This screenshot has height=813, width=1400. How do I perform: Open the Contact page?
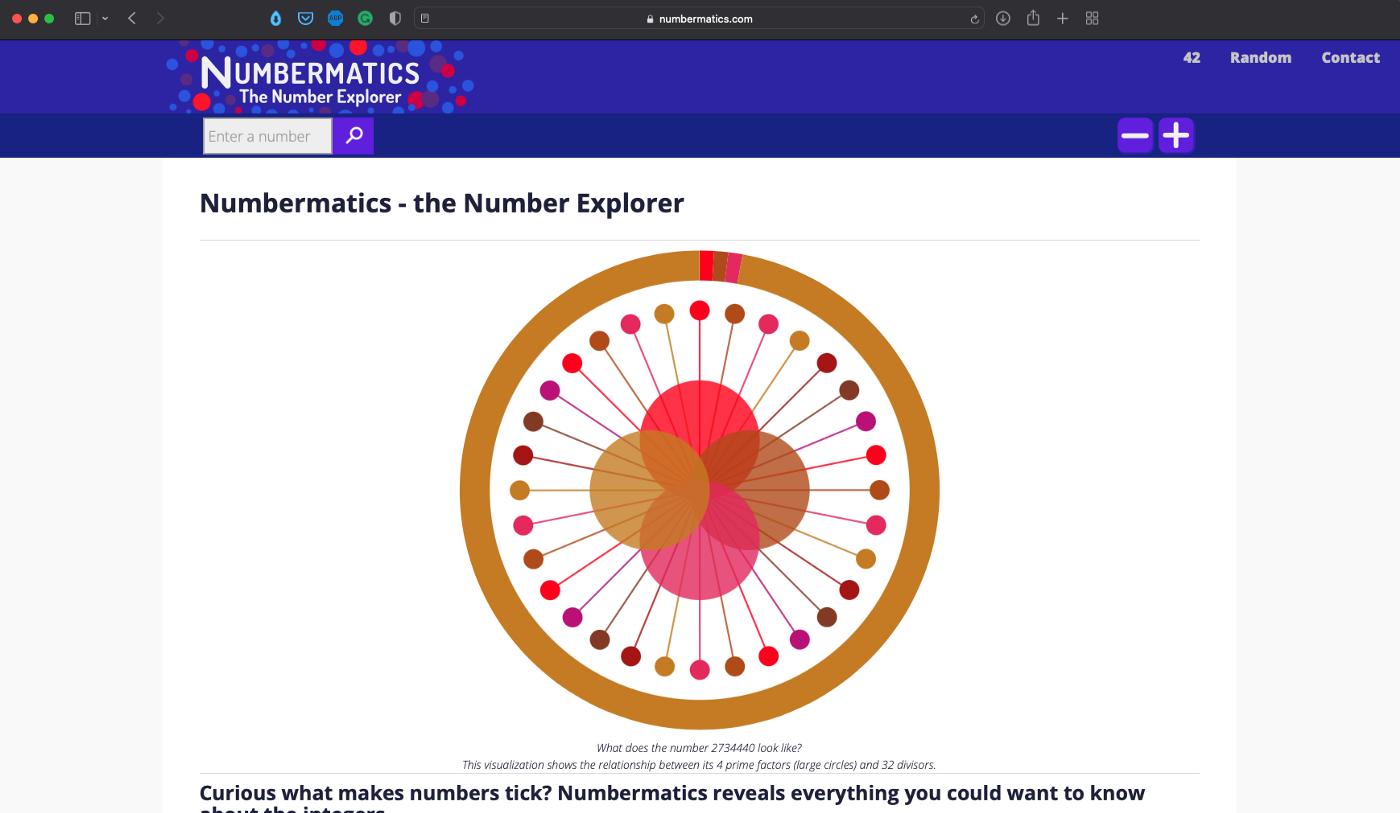1350,57
